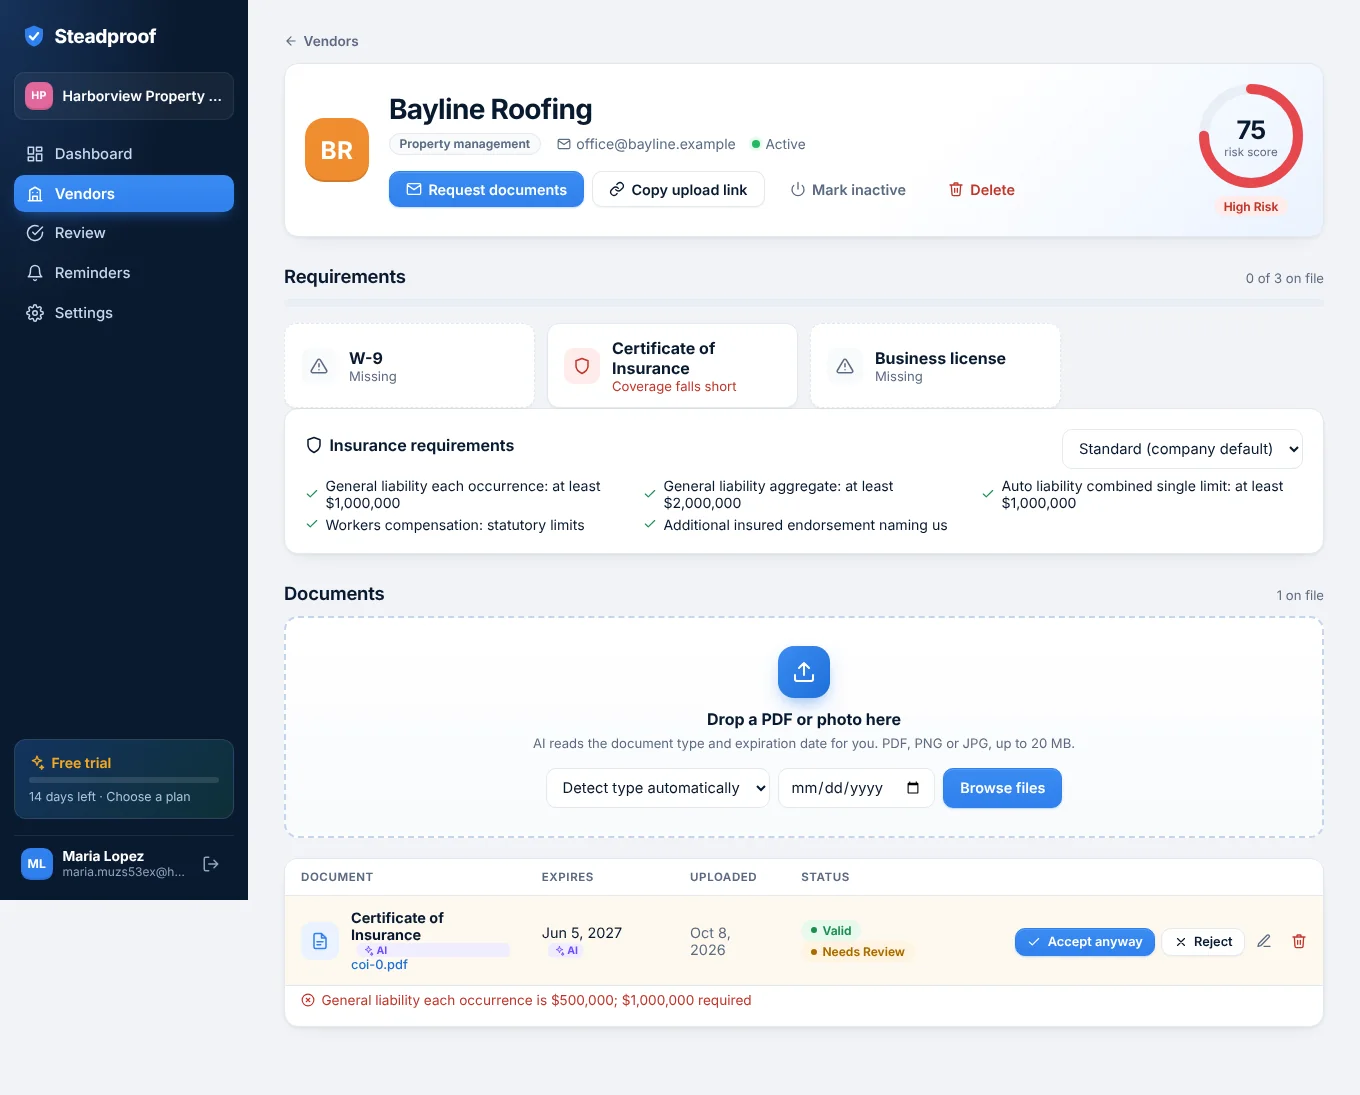Viewport: 1360px width, 1095px height.
Task: Open Detect type automatically dropdown
Action: (x=658, y=788)
